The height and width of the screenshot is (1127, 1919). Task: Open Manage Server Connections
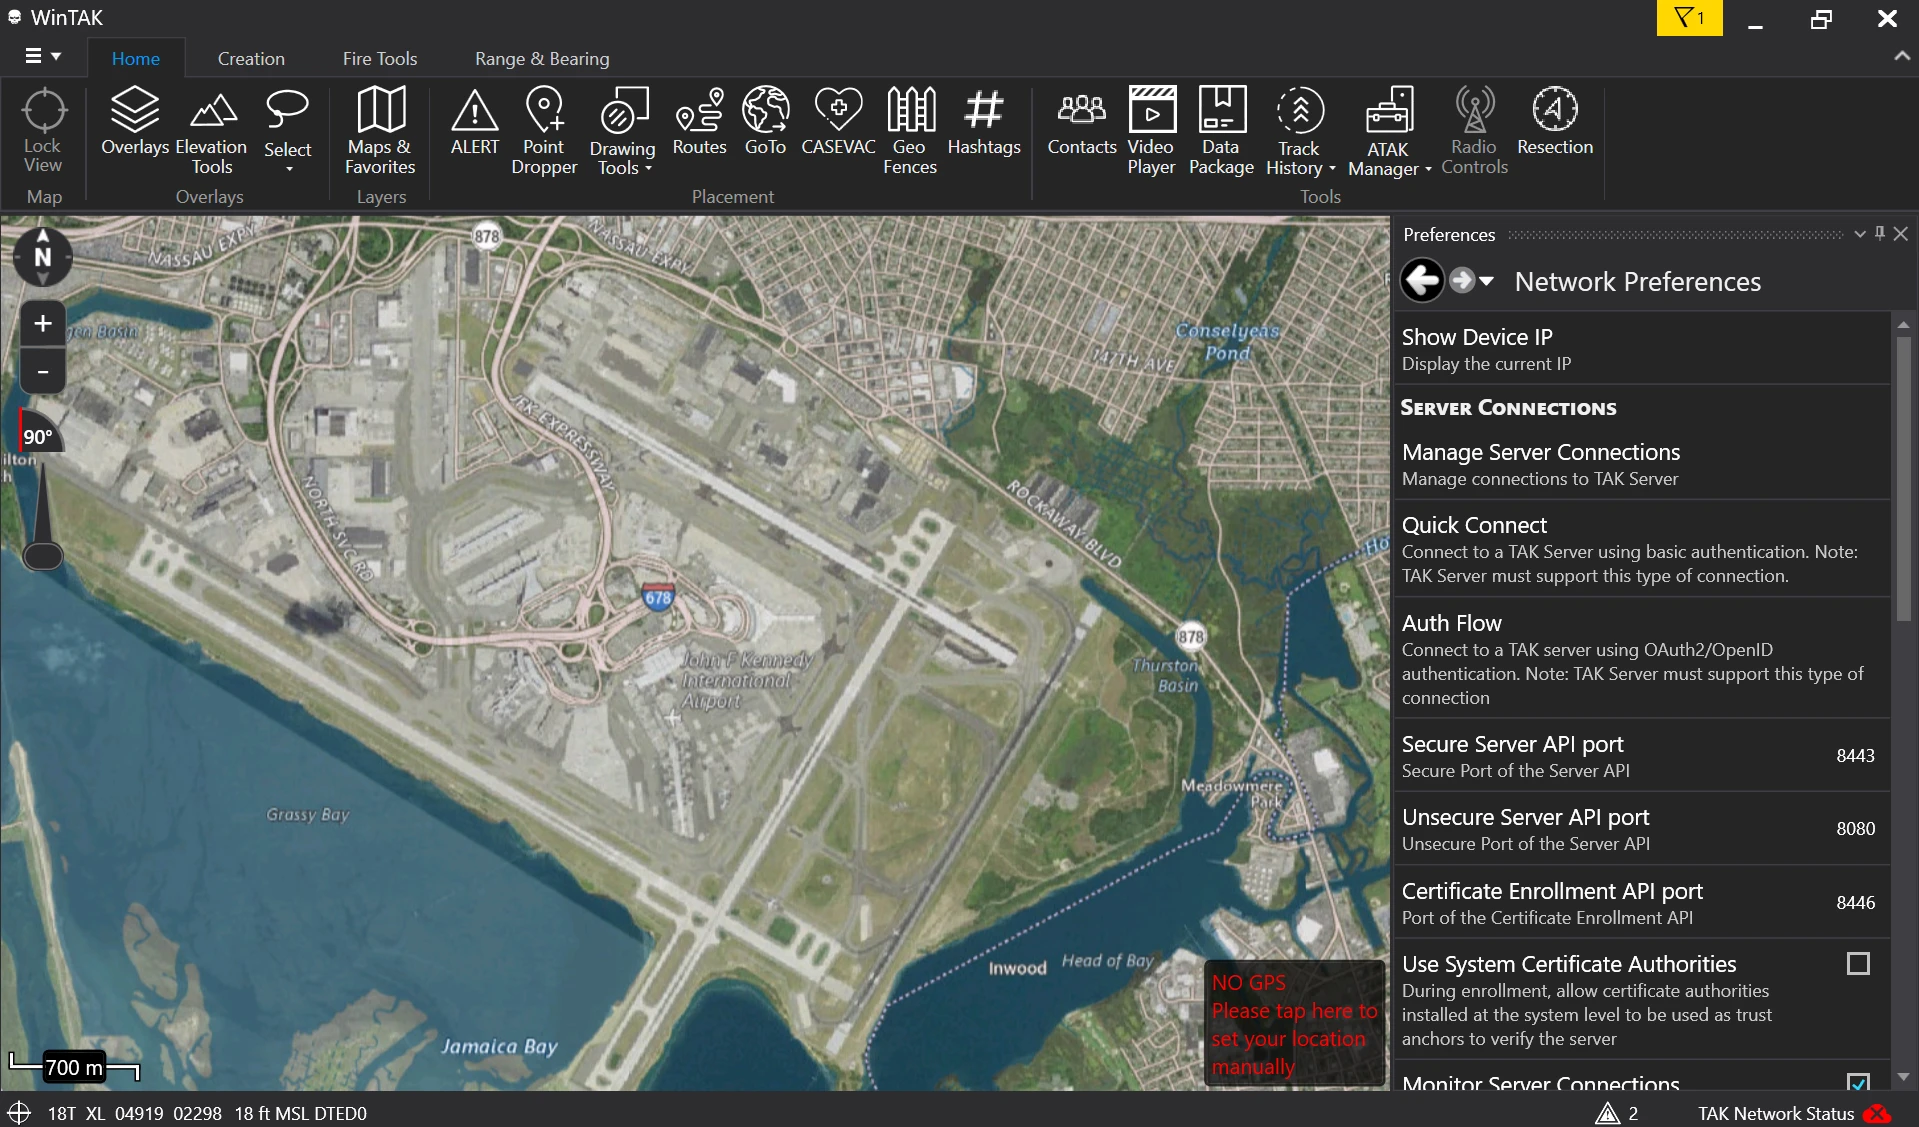tap(1641, 464)
